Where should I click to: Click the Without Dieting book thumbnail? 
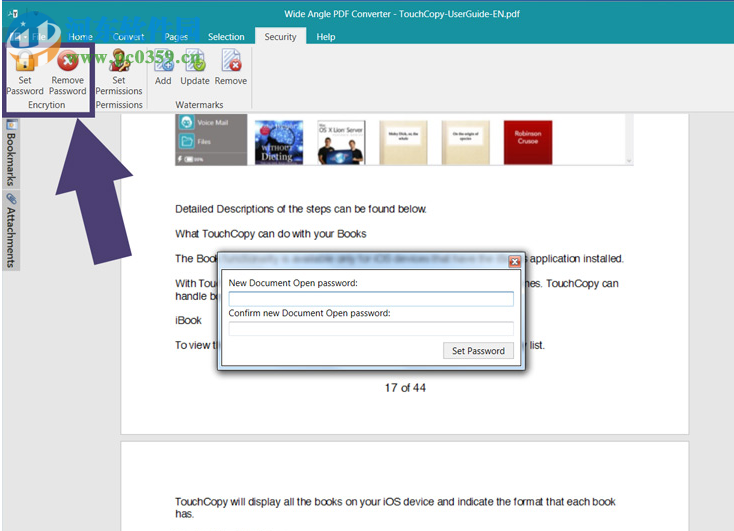pyautogui.click(x=279, y=142)
